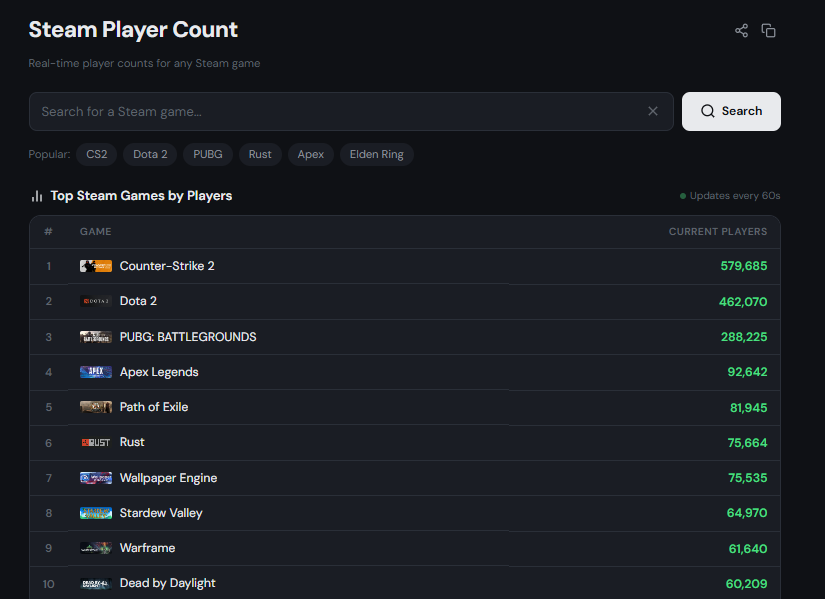This screenshot has height=599, width=825.
Task: Select the Dota 2 popular chip
Action: [x=150, y=154]
